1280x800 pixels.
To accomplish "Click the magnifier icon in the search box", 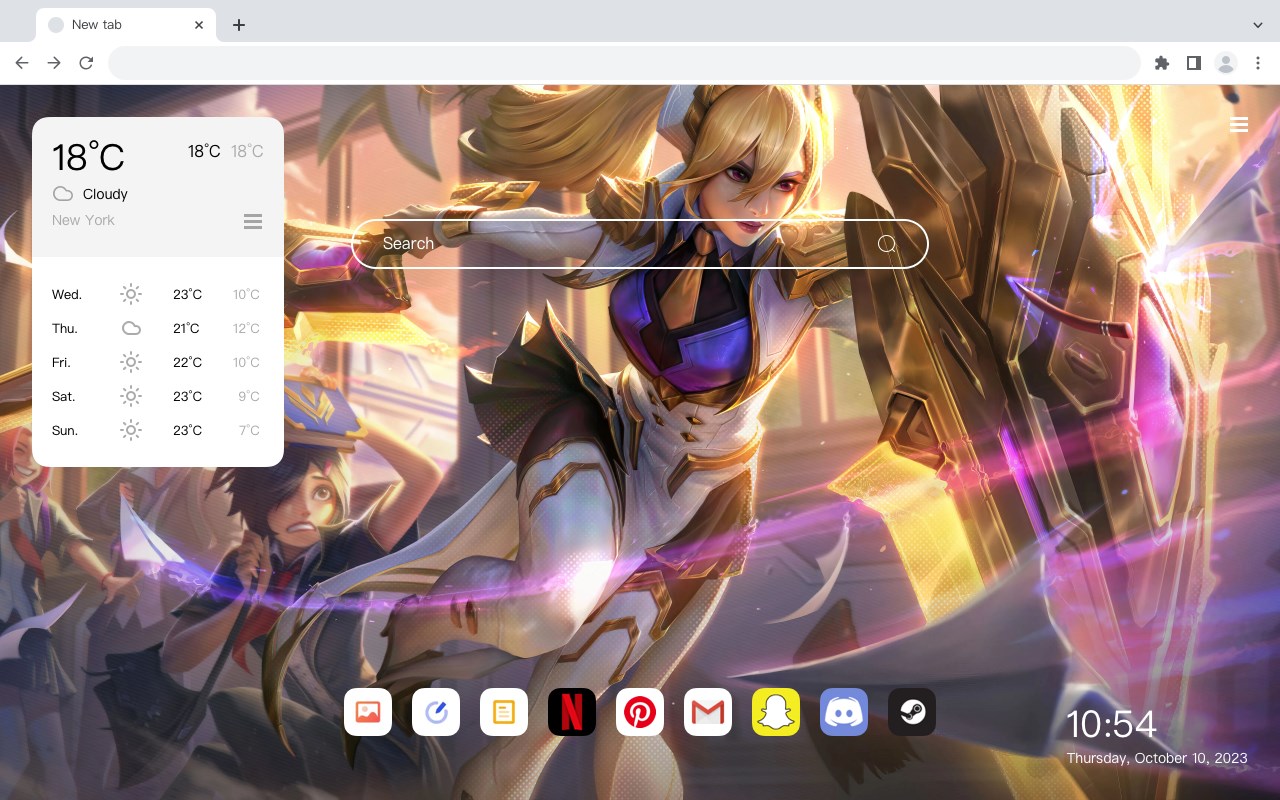I will [887, 244].
